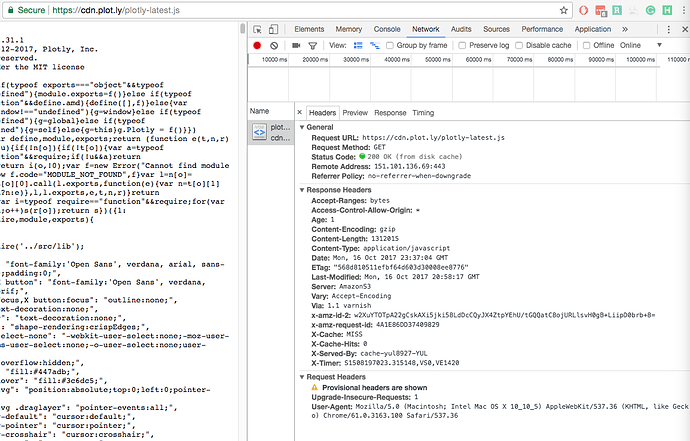Close the request details pane

tap(300, 113)
